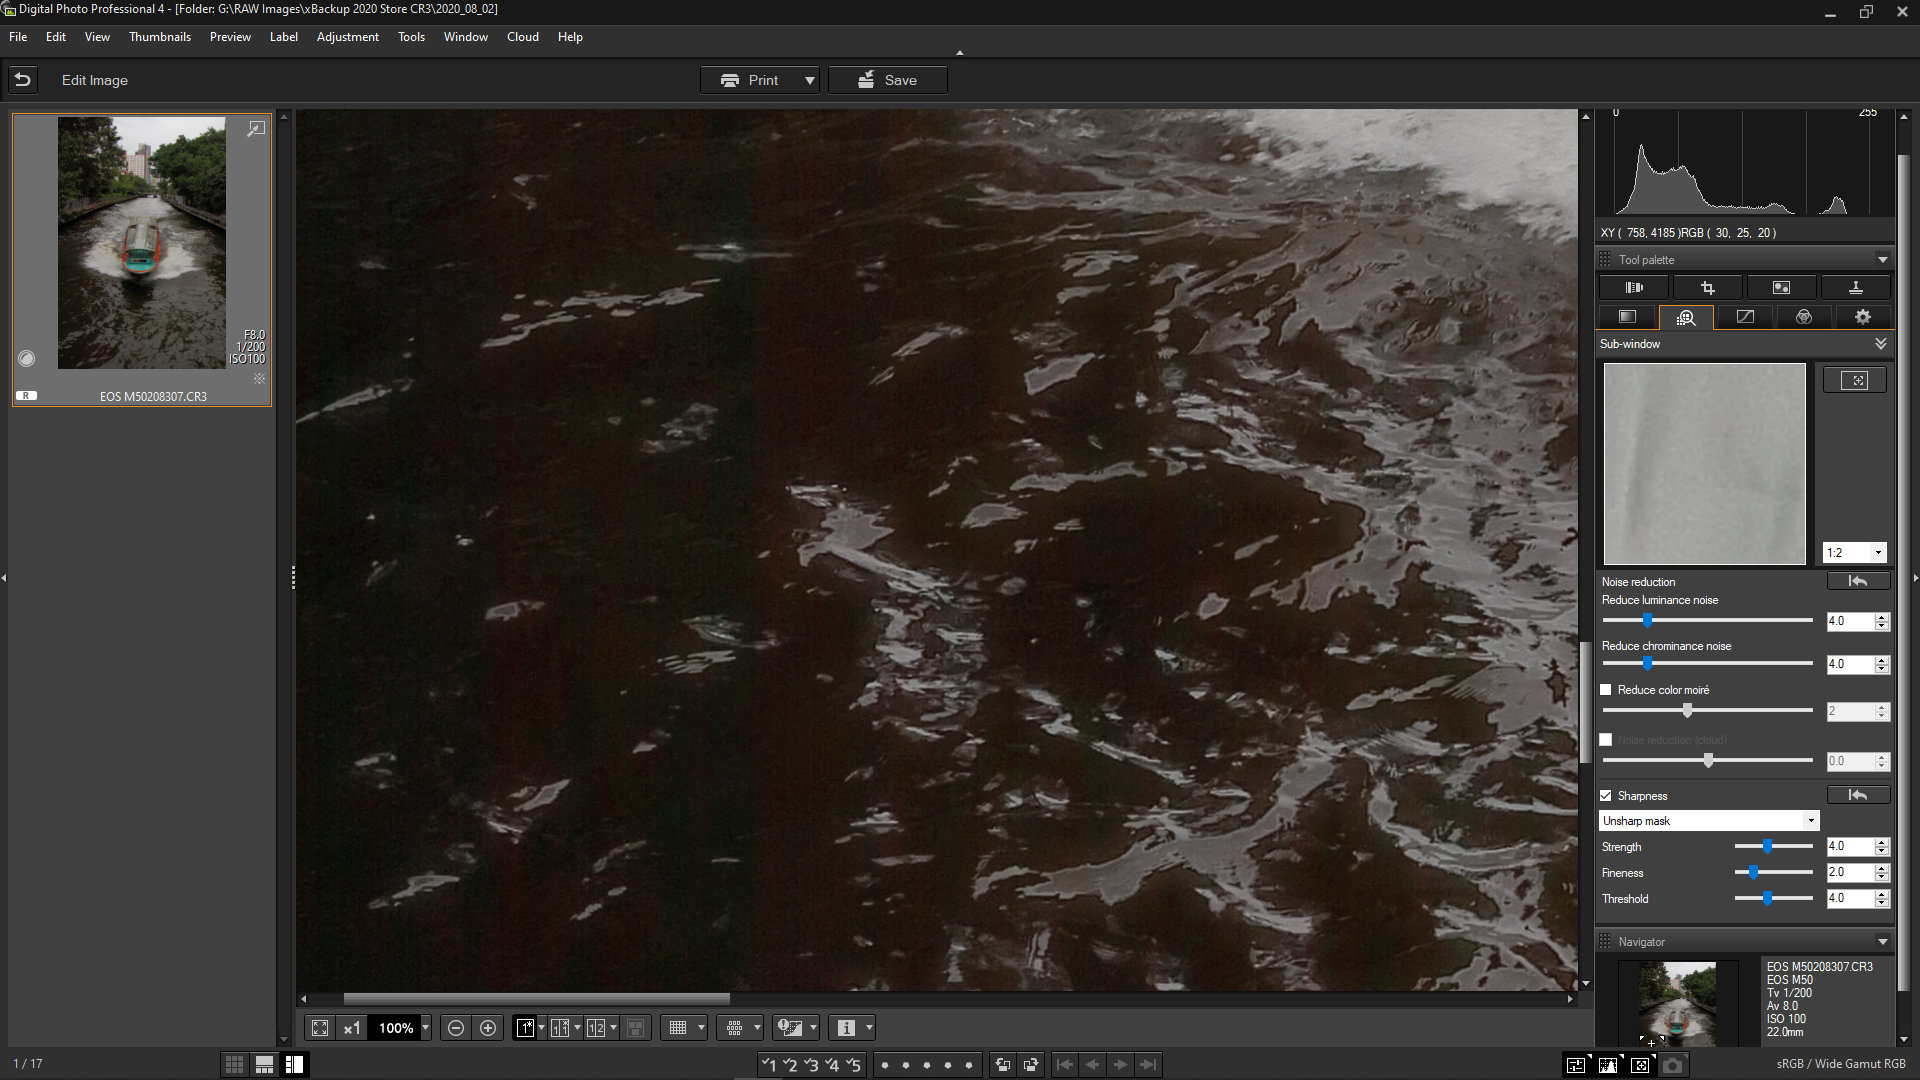Viewport: 1920px width, 1080px height.
Task: Adjust the sharpness Strength slider
Action: tap(1768, 846)
